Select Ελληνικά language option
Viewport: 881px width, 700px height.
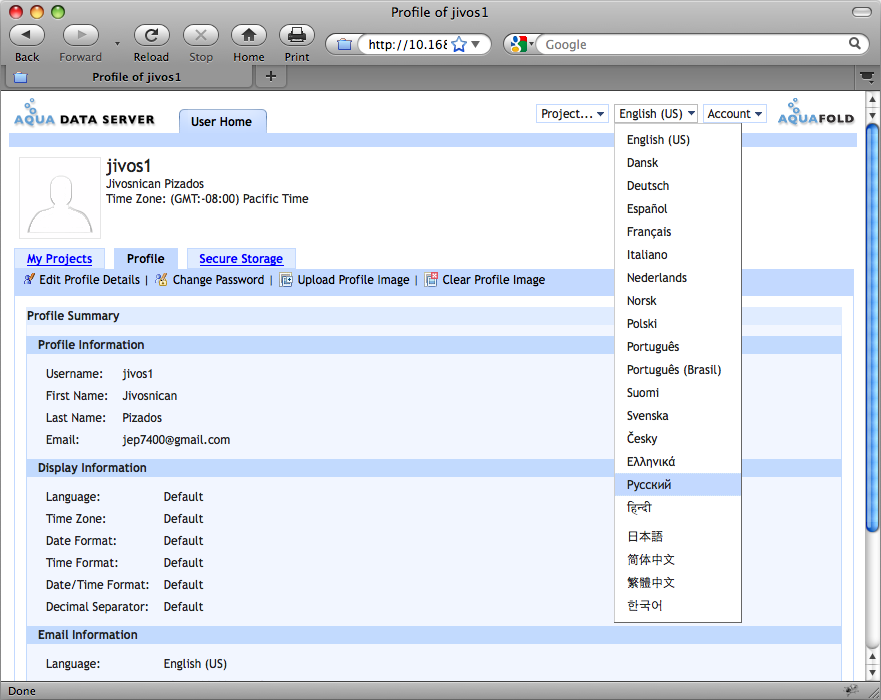[678, 462]
